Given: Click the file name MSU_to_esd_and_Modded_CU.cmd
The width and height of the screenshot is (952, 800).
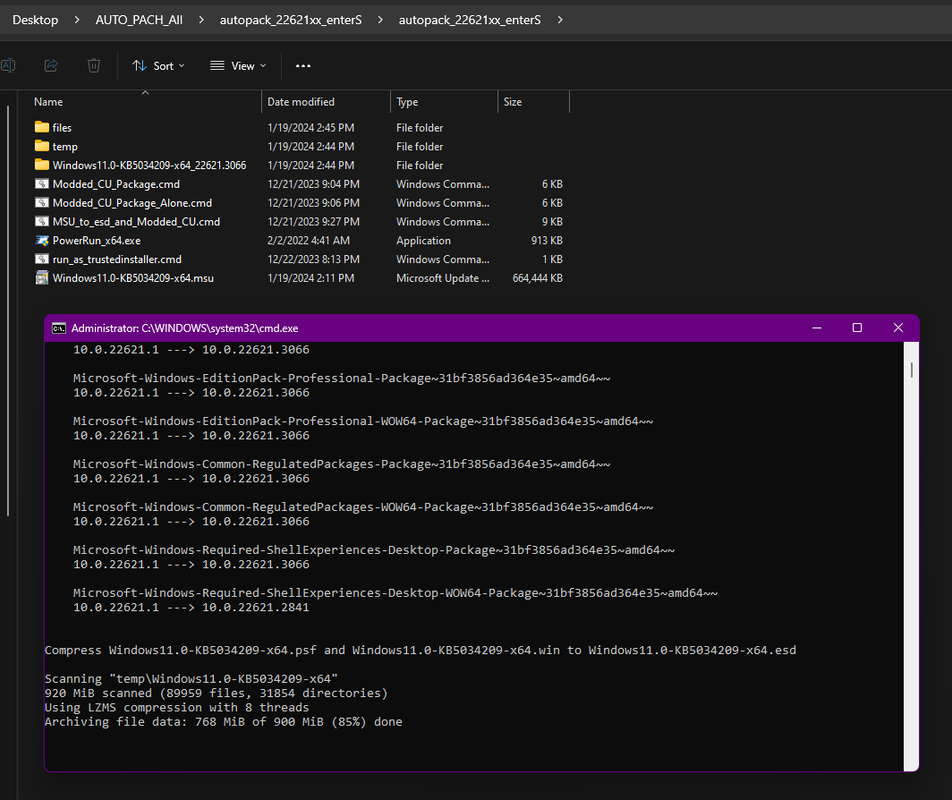Looking at the screenshot, I should pos(136,222).
